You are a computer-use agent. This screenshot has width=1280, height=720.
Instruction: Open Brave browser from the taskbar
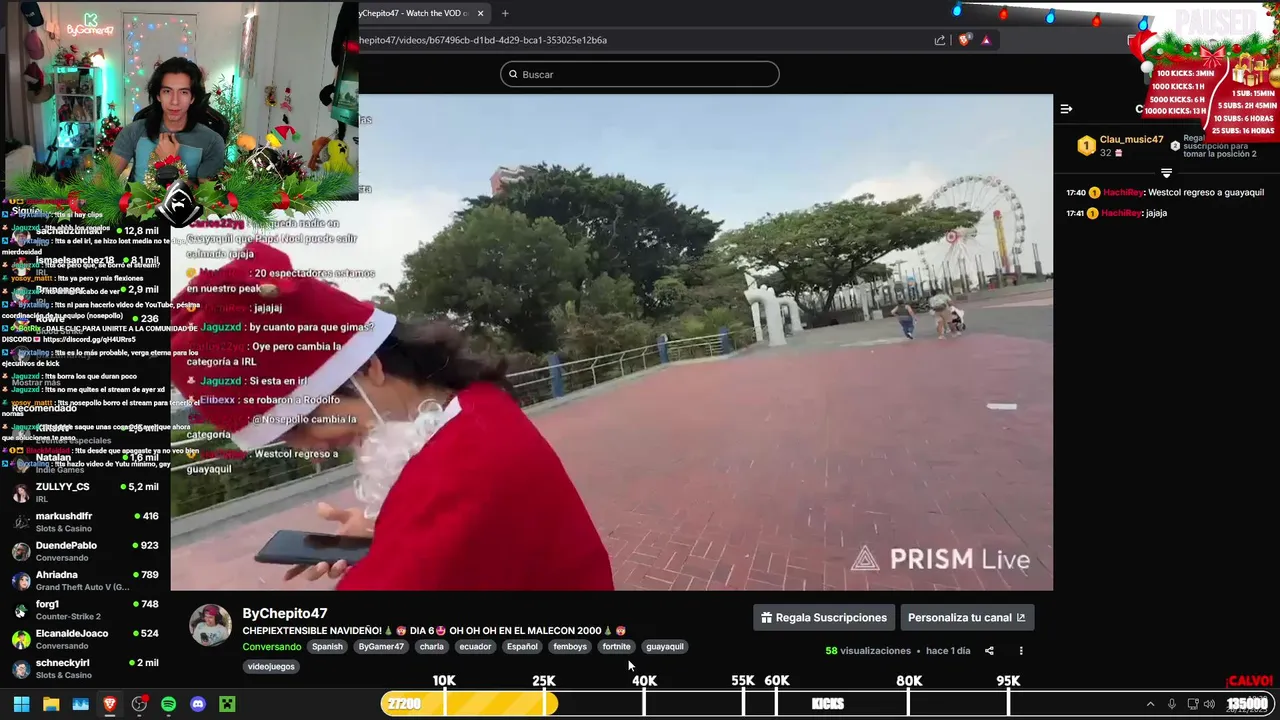pos(110,704)
